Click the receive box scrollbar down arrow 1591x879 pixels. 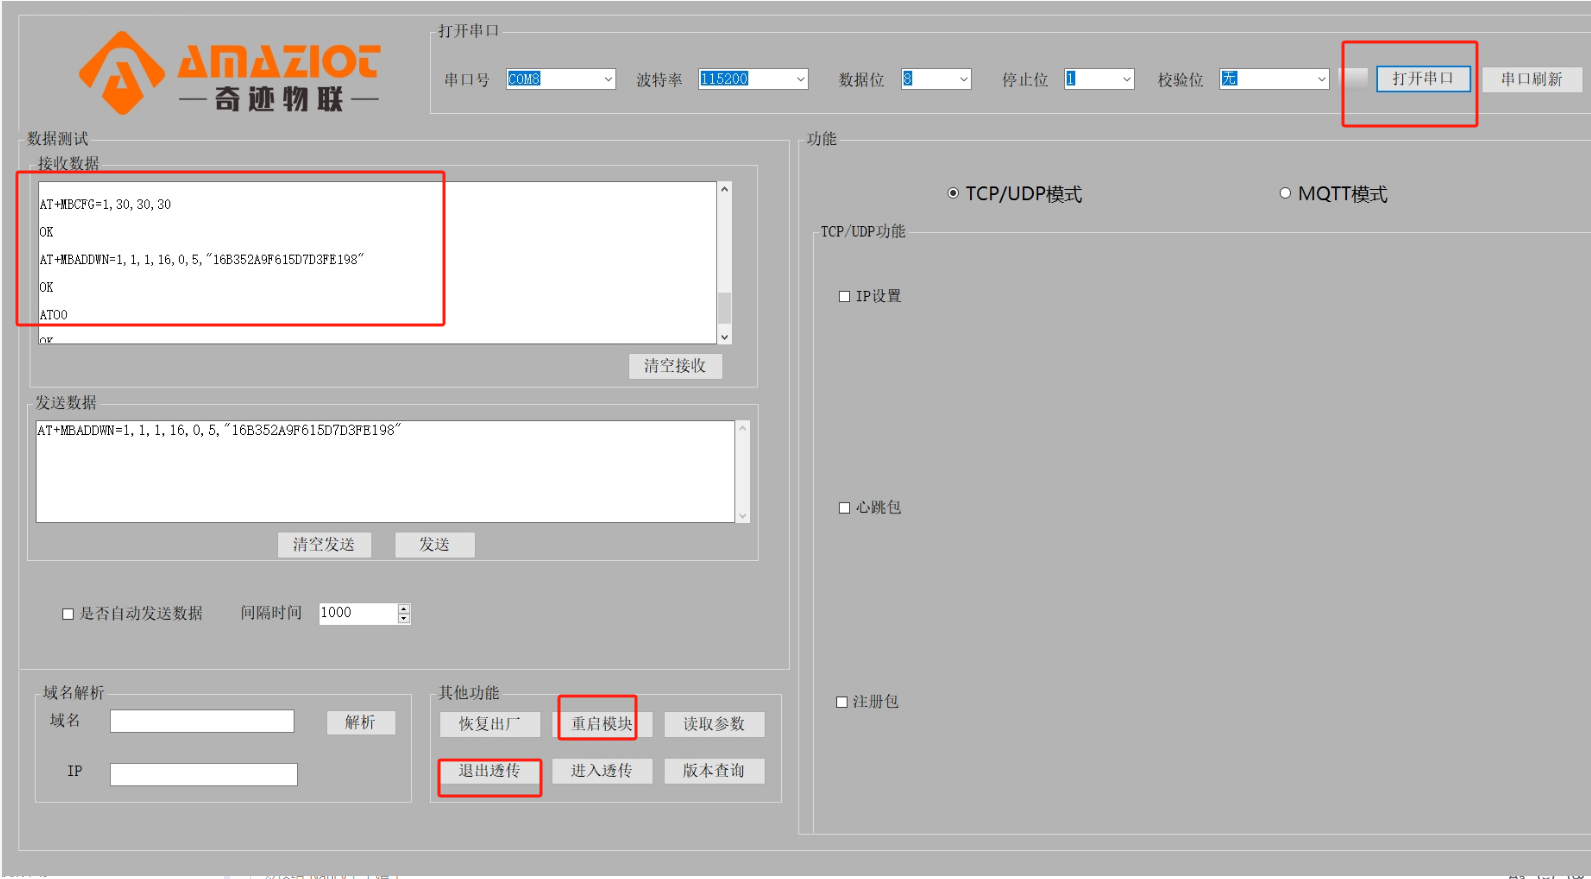[725, 337]
